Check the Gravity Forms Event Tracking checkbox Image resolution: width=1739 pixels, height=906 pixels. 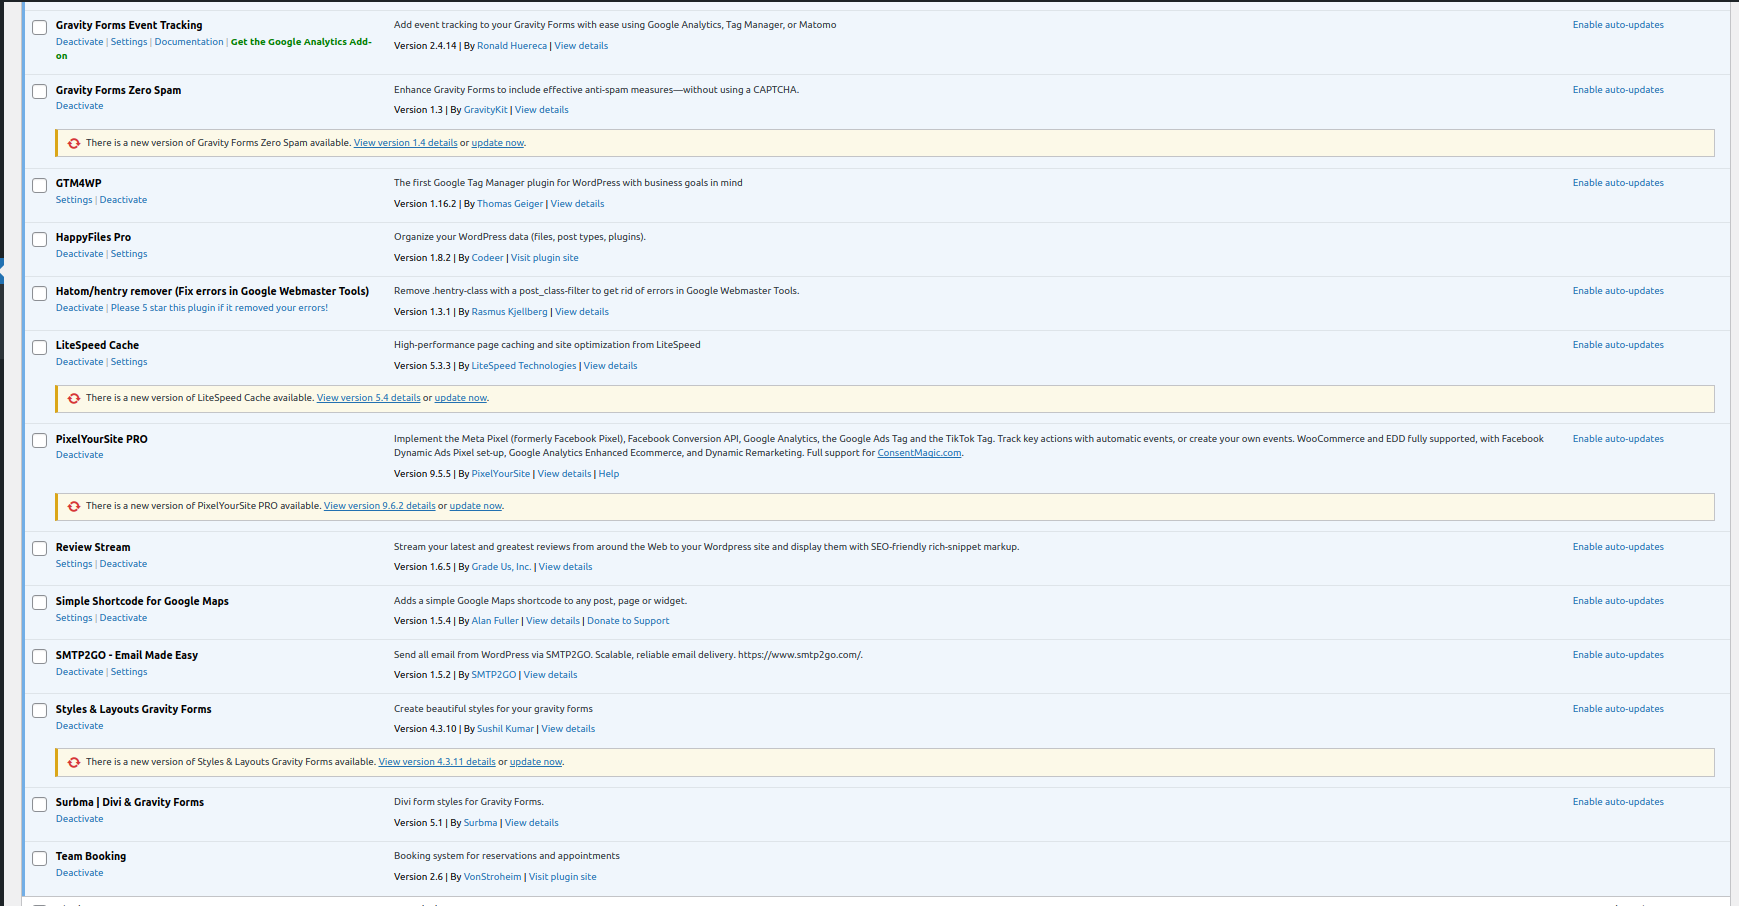point(40,27)
